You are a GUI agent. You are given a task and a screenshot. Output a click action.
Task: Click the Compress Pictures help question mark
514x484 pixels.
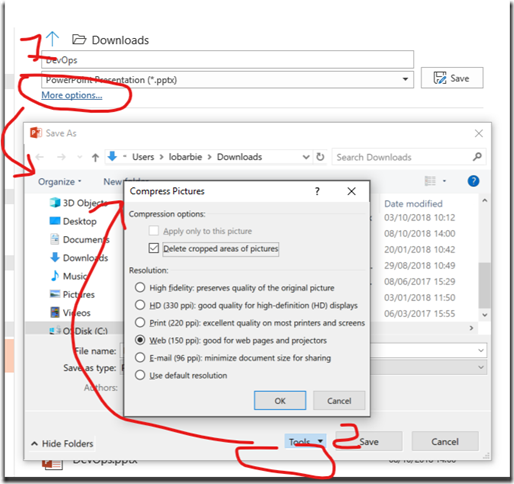tap(317, 191)
